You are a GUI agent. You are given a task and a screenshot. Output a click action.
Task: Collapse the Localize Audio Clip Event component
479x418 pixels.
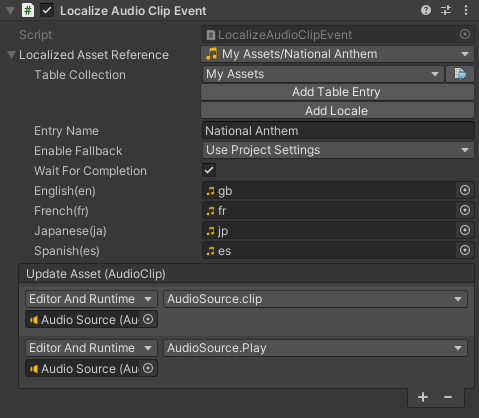pos(11,11)
